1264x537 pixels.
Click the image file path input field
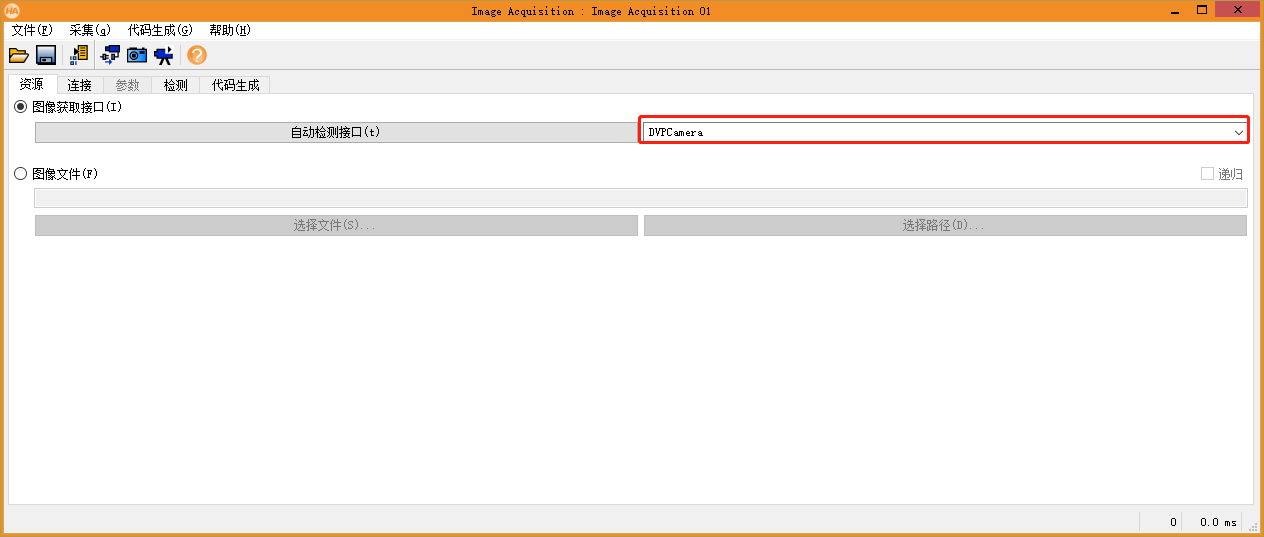coord(641,198)
